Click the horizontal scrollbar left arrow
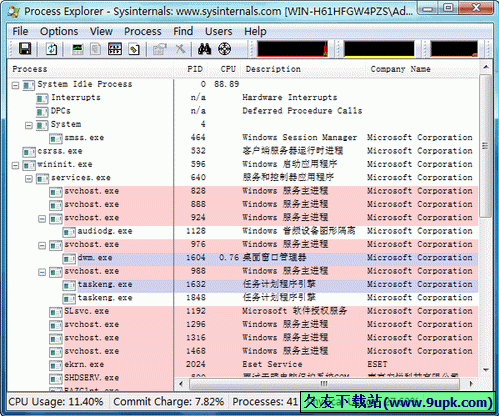 (x=181, y=384)
